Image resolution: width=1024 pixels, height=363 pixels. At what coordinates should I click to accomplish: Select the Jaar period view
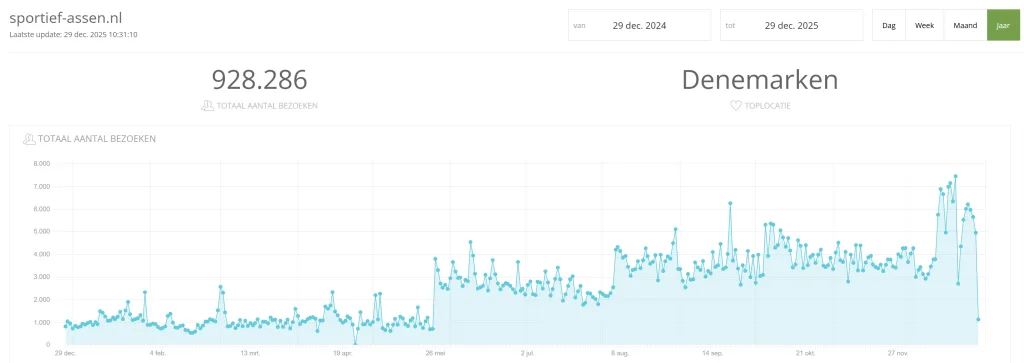1002,25
